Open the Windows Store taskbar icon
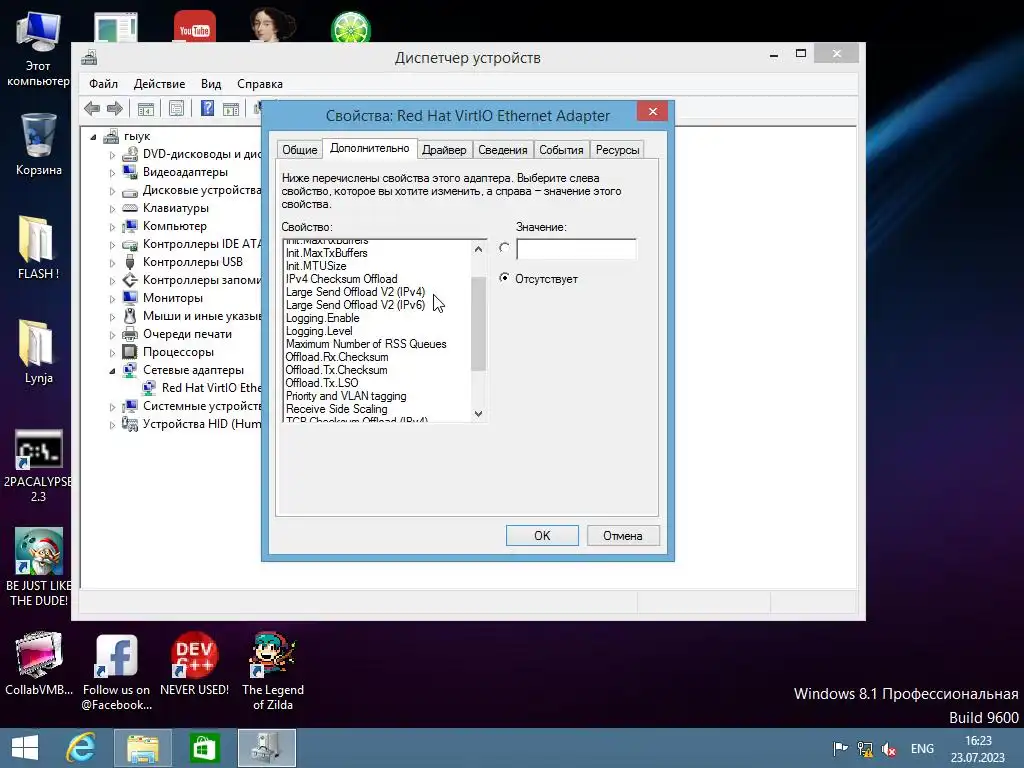Image resolution: width=1024 pixels, height=768 pixels. tap(204, 748)
